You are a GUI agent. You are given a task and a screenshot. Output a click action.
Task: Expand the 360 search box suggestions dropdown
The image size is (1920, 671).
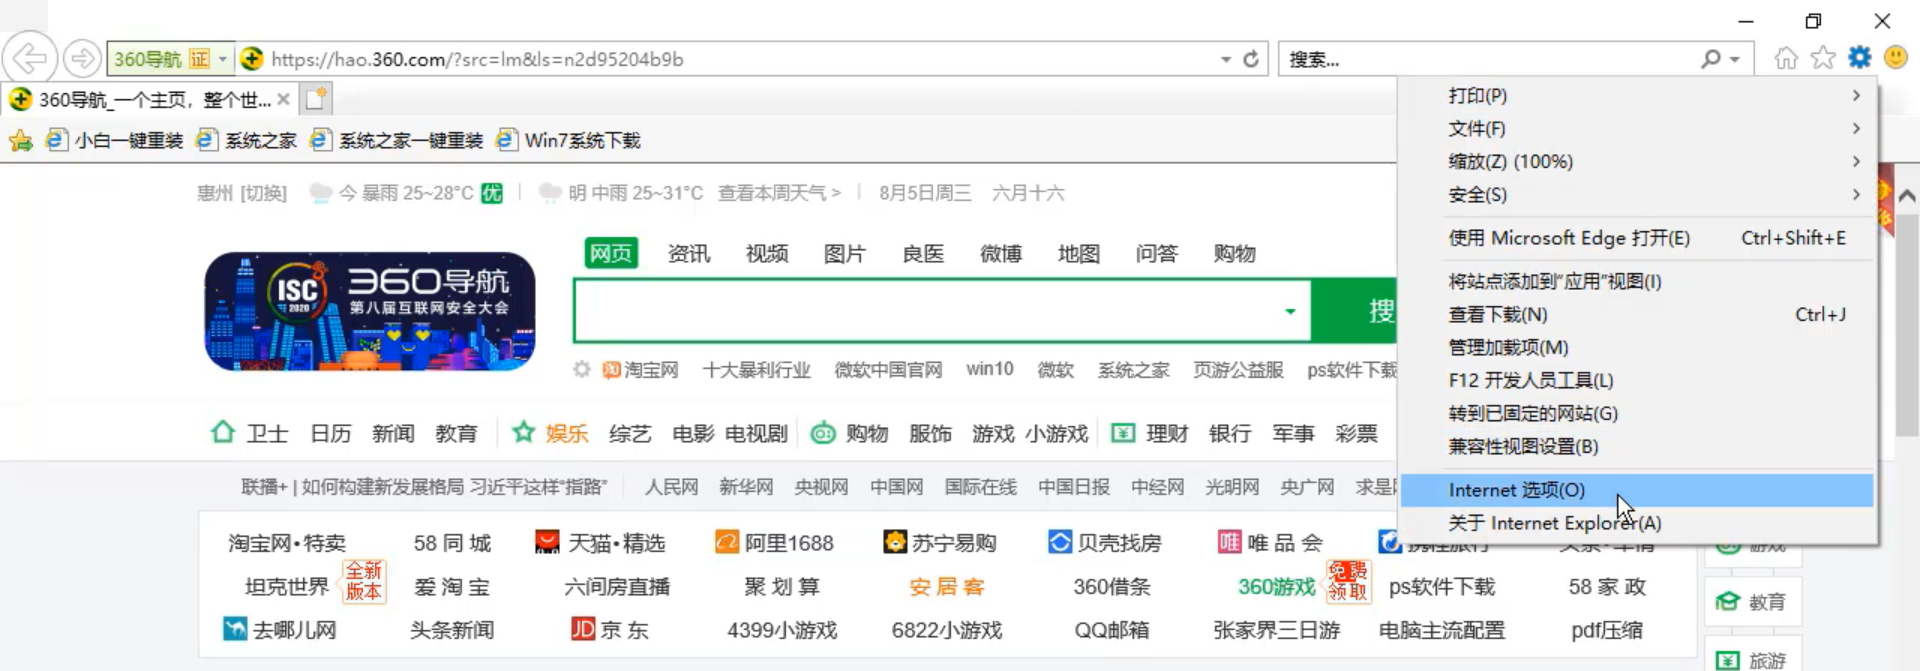[1290, 312]
